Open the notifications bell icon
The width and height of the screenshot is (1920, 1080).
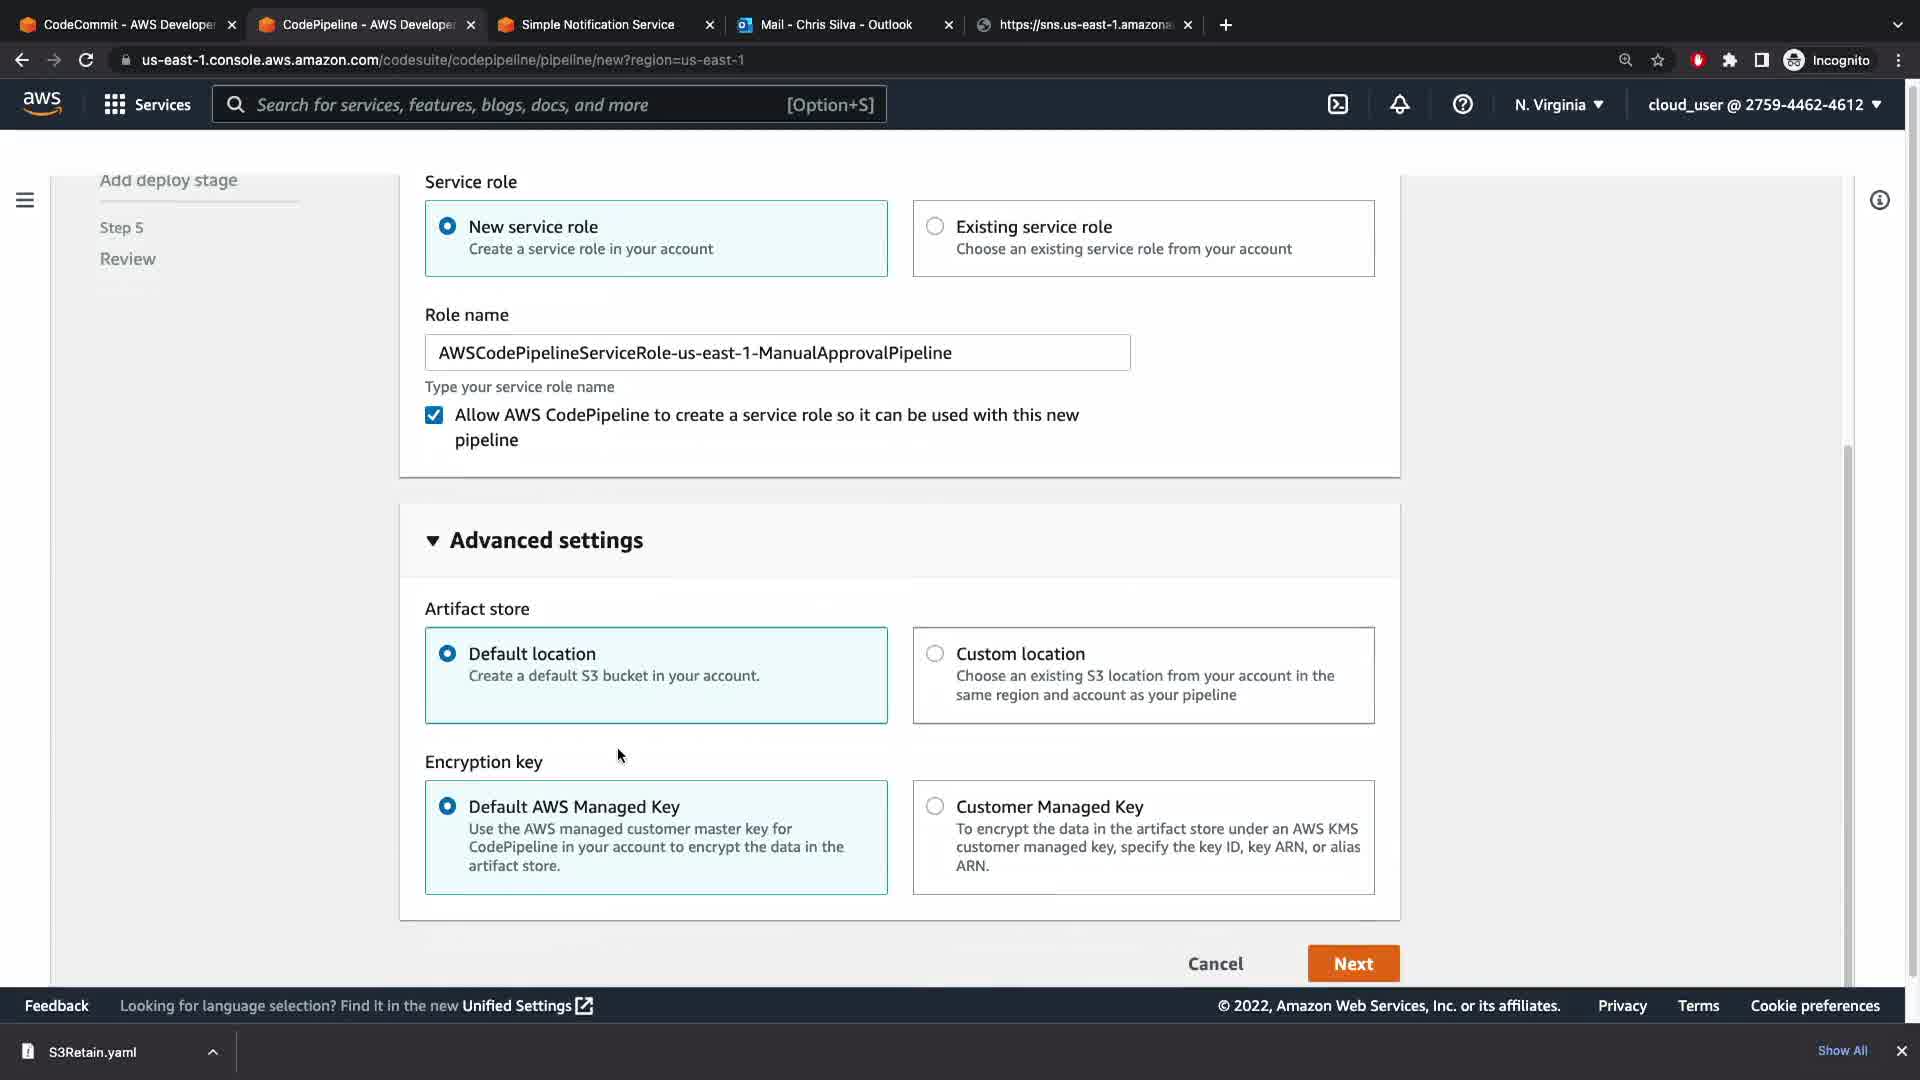[1400, 104]
